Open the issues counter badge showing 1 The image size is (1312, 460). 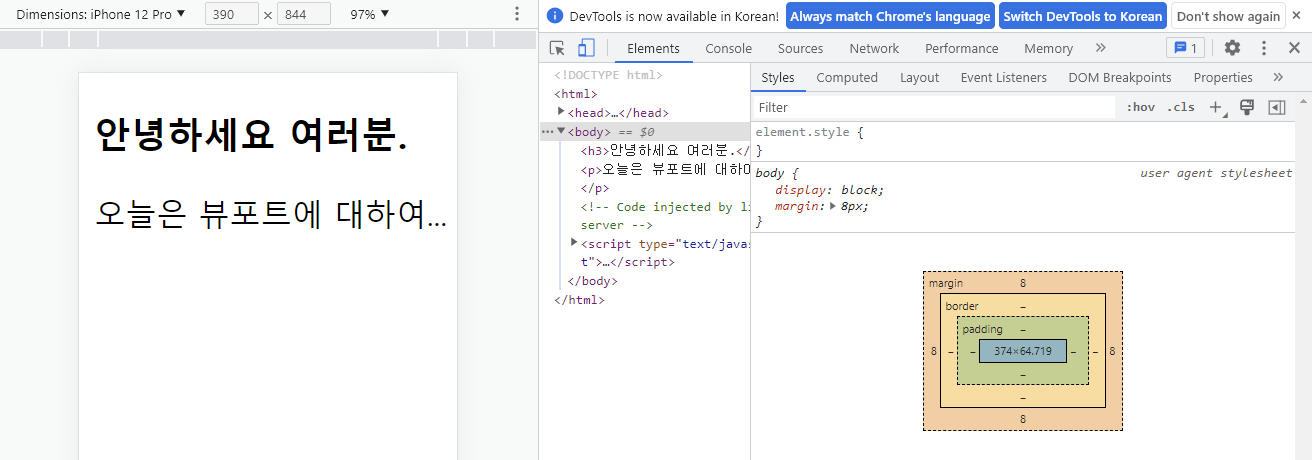[1186, 48]
